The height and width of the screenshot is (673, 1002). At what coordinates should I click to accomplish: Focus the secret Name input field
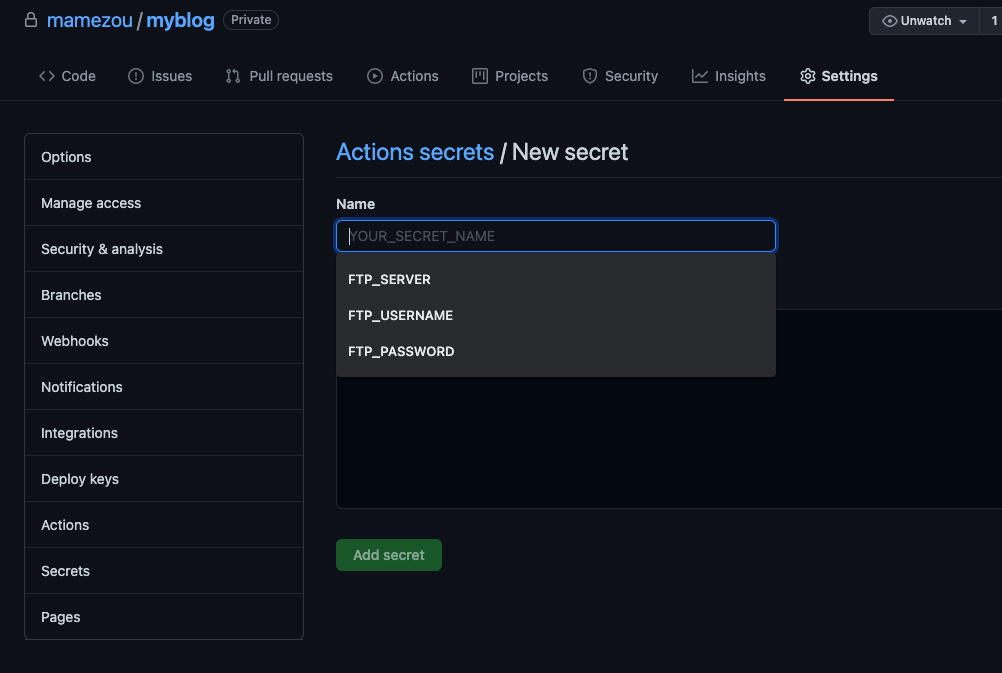(x=556, y=236)
